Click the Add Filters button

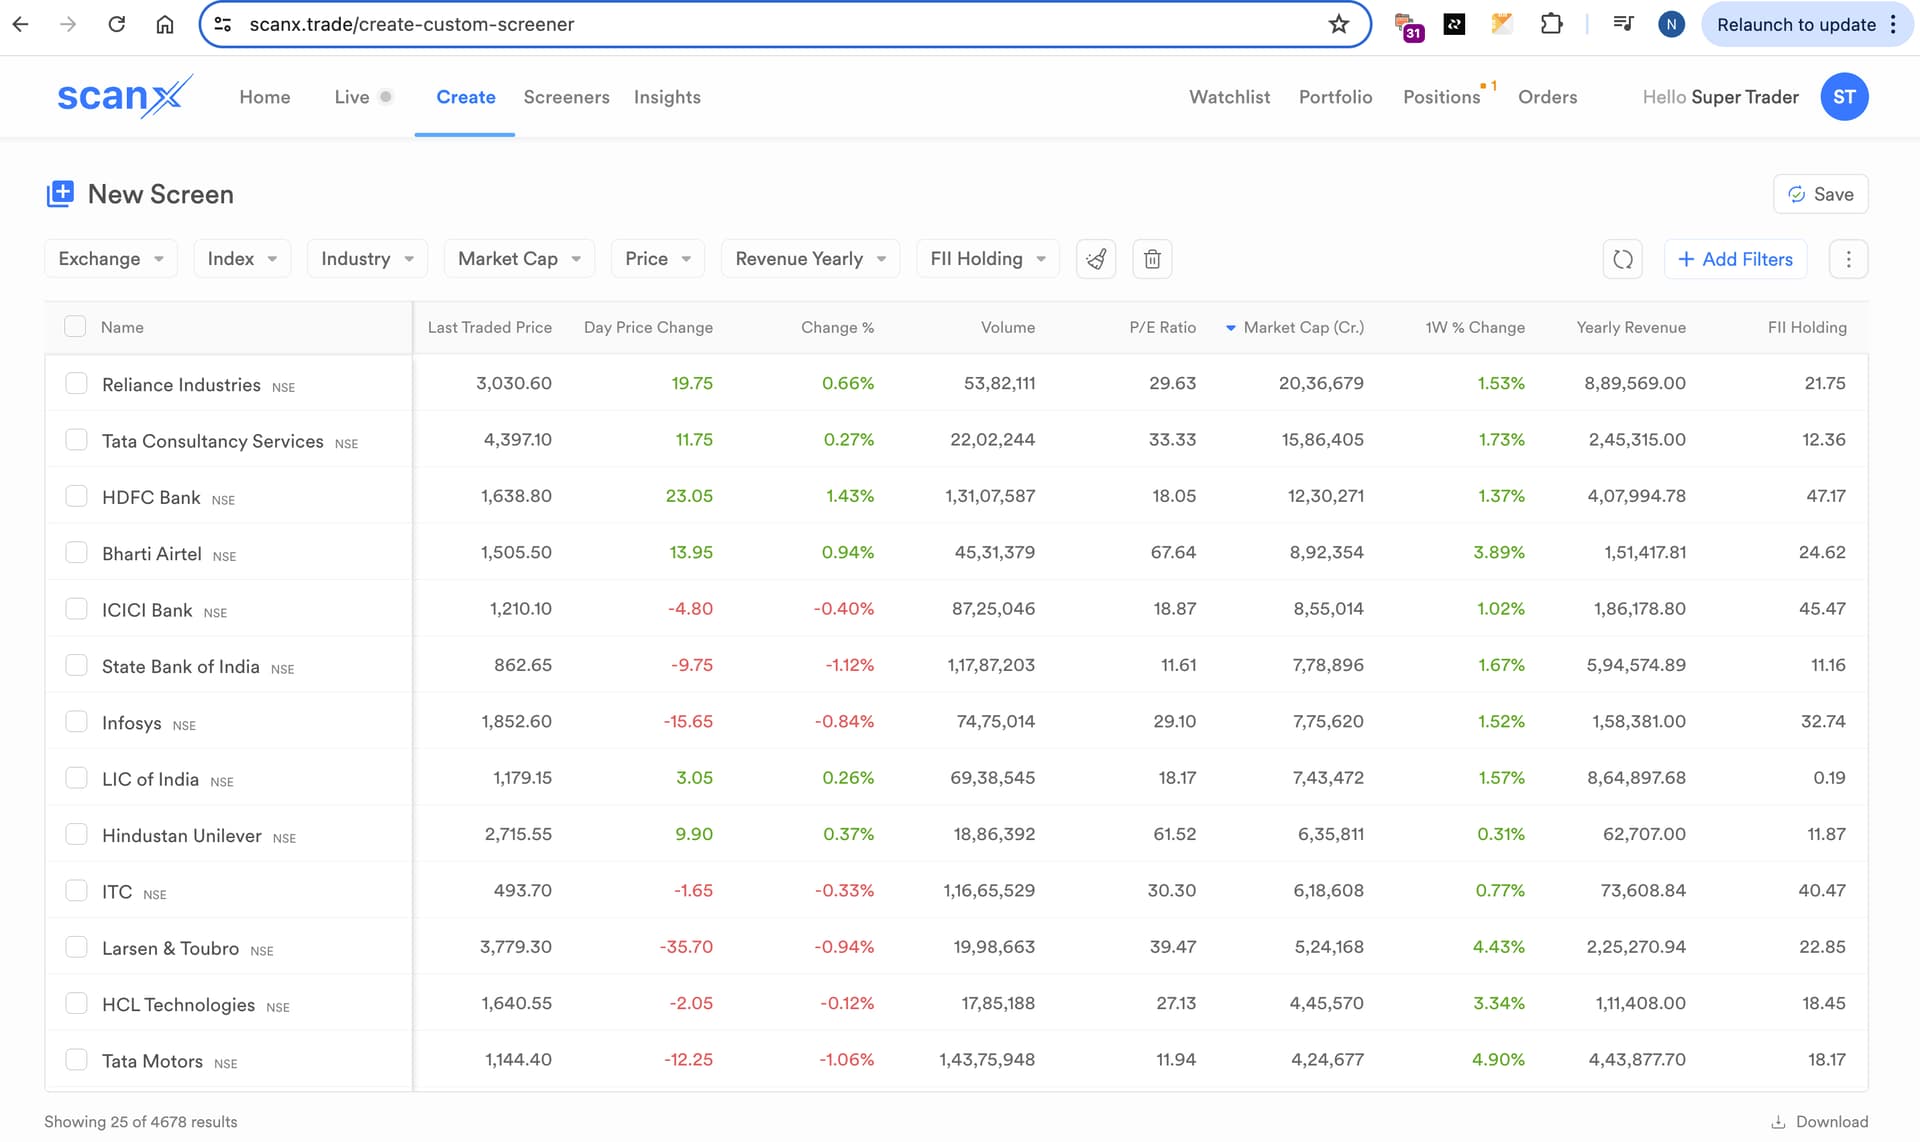click(x=1735, y=259)
